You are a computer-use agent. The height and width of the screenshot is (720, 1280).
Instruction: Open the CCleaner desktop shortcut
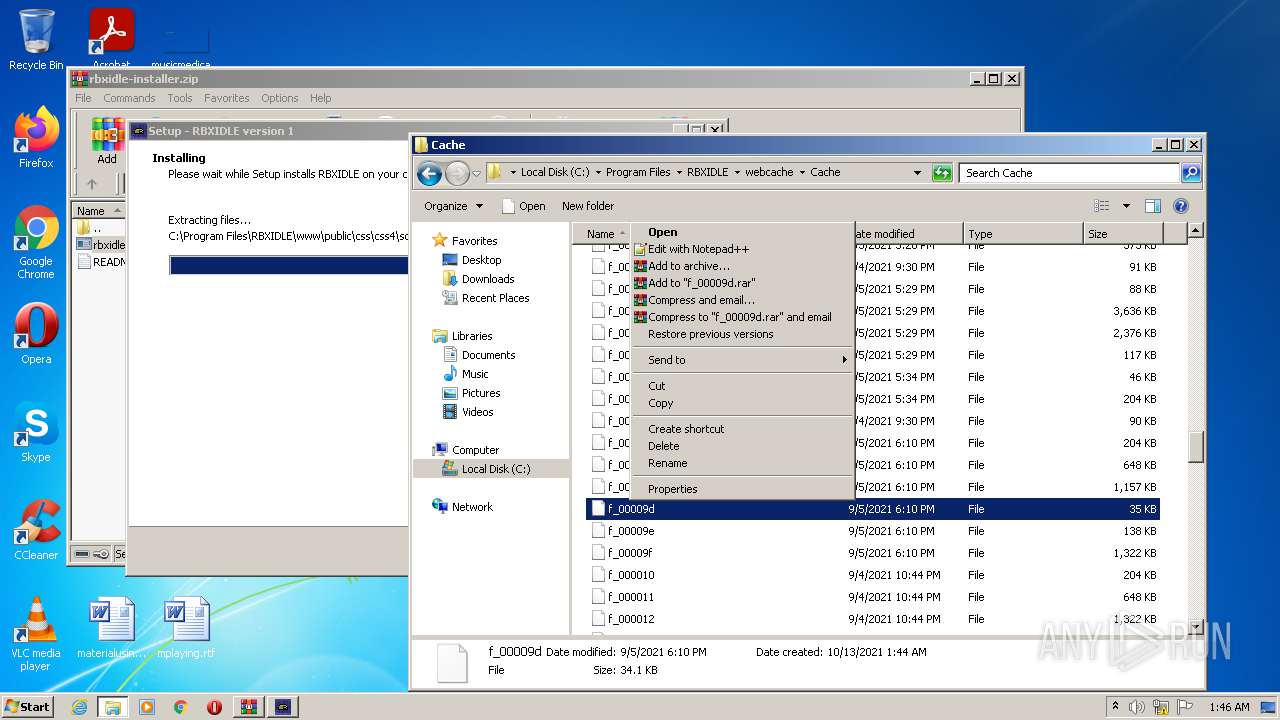(36, 530)
